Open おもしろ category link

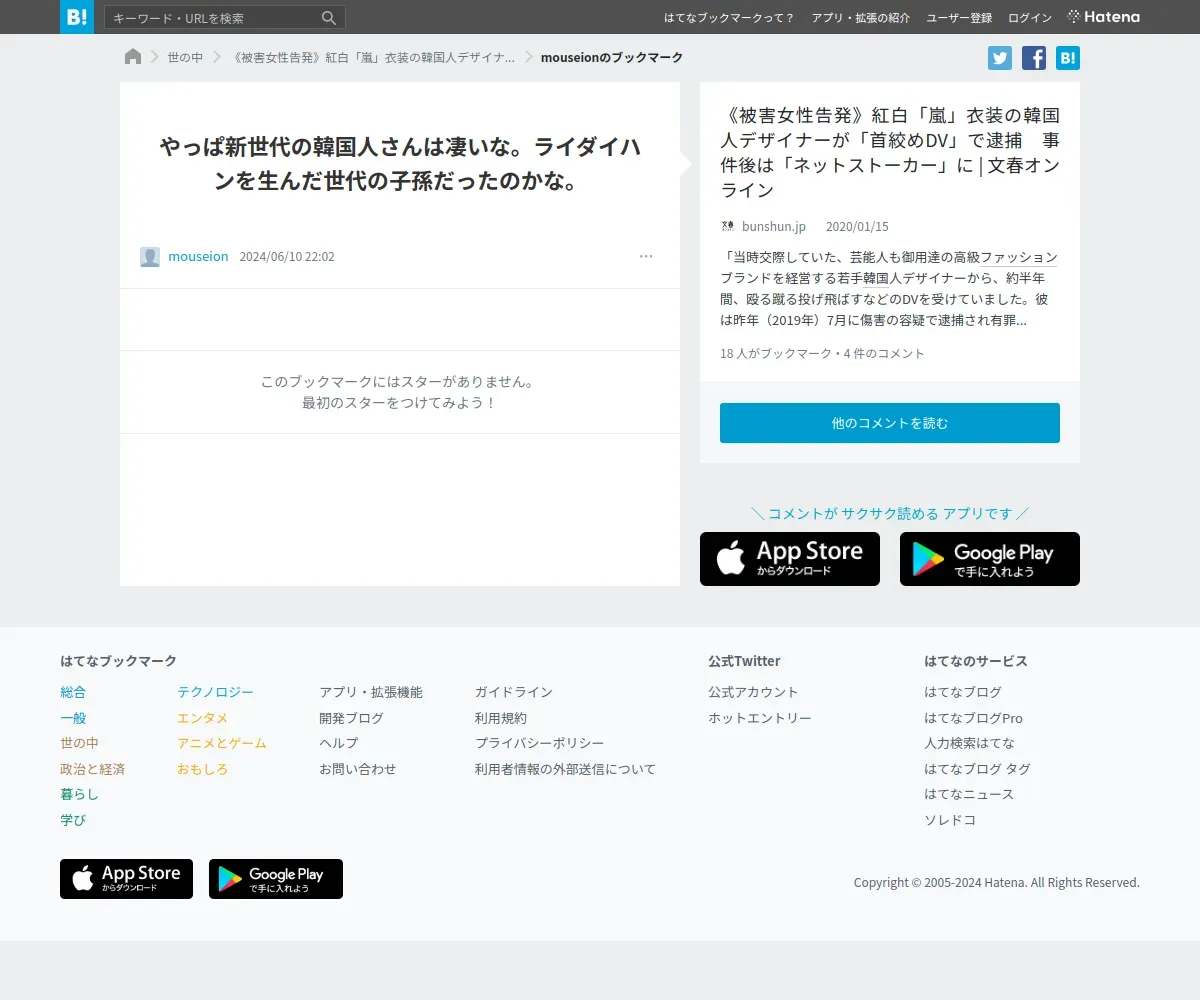pos(203,769)
